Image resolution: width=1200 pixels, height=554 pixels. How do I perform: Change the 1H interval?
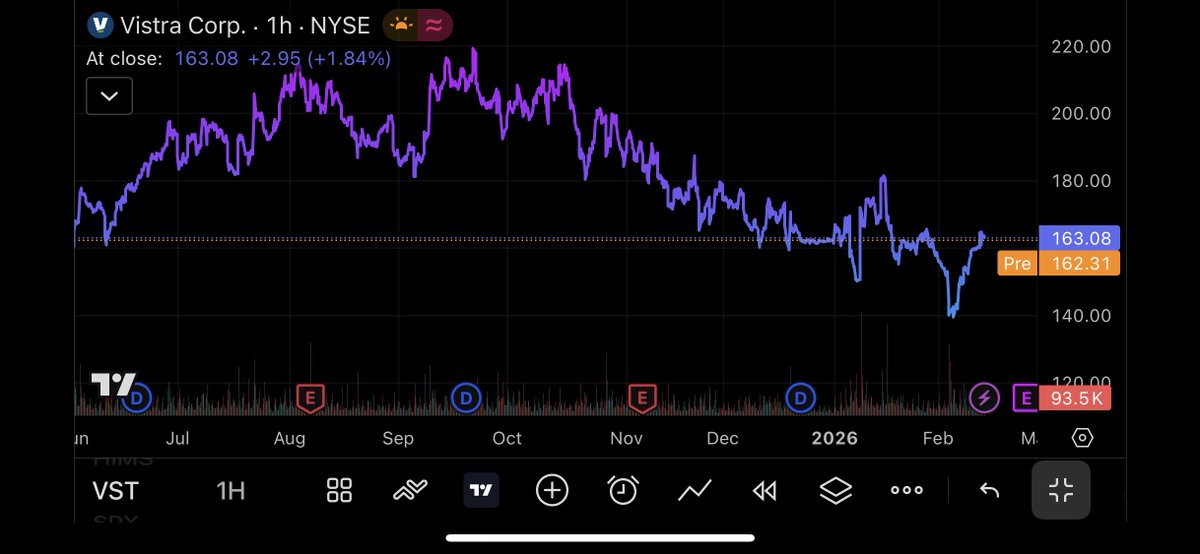231,490
